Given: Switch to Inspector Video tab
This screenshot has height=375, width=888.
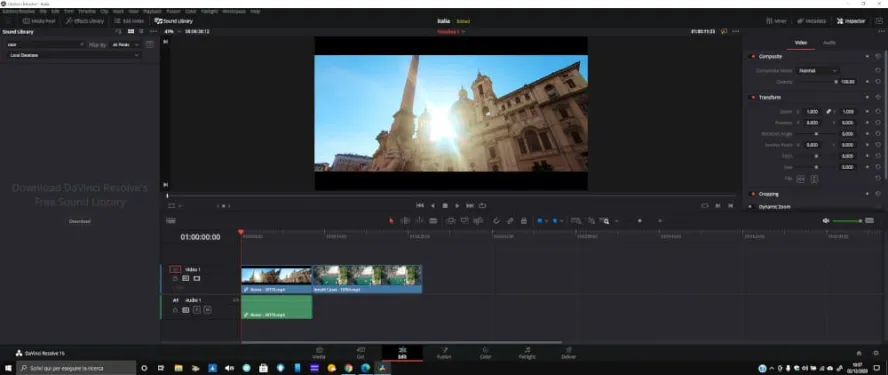Looking at the screenshot, I should pyautogui.click(x=800, y=42).
